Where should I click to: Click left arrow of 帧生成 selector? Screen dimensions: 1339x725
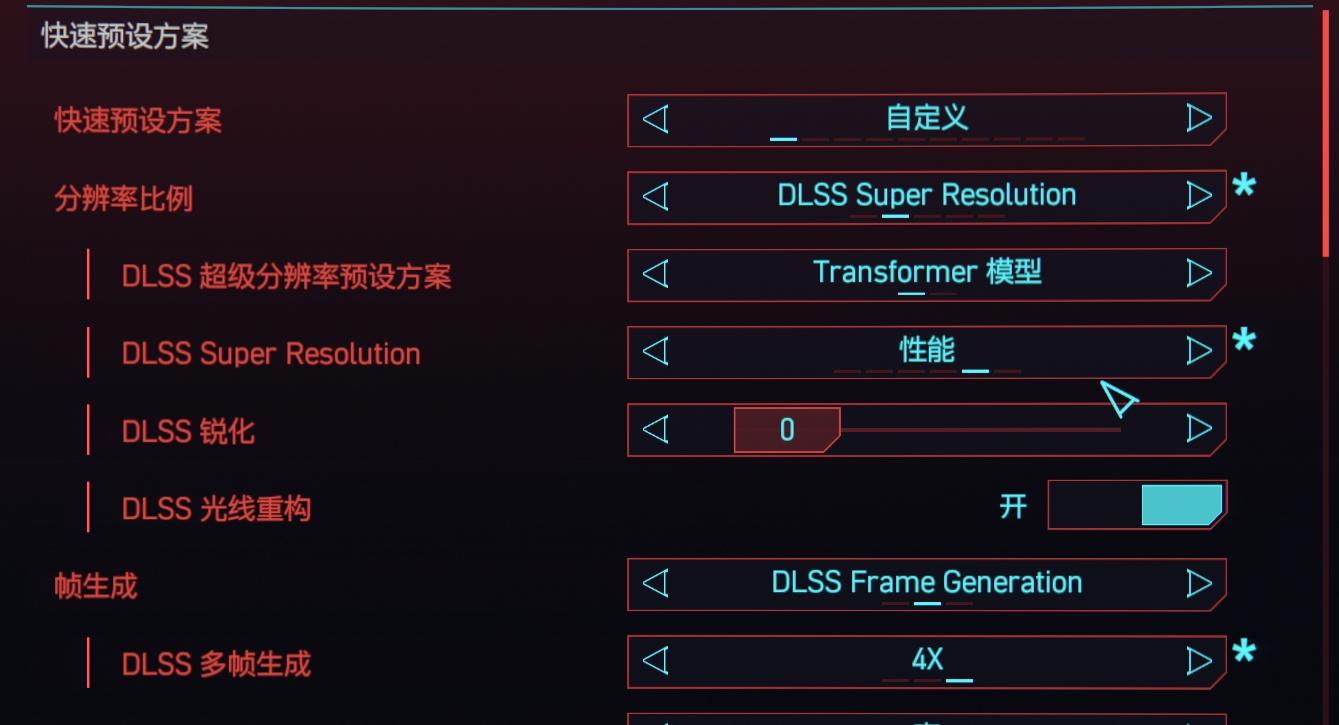coord(655,583)
